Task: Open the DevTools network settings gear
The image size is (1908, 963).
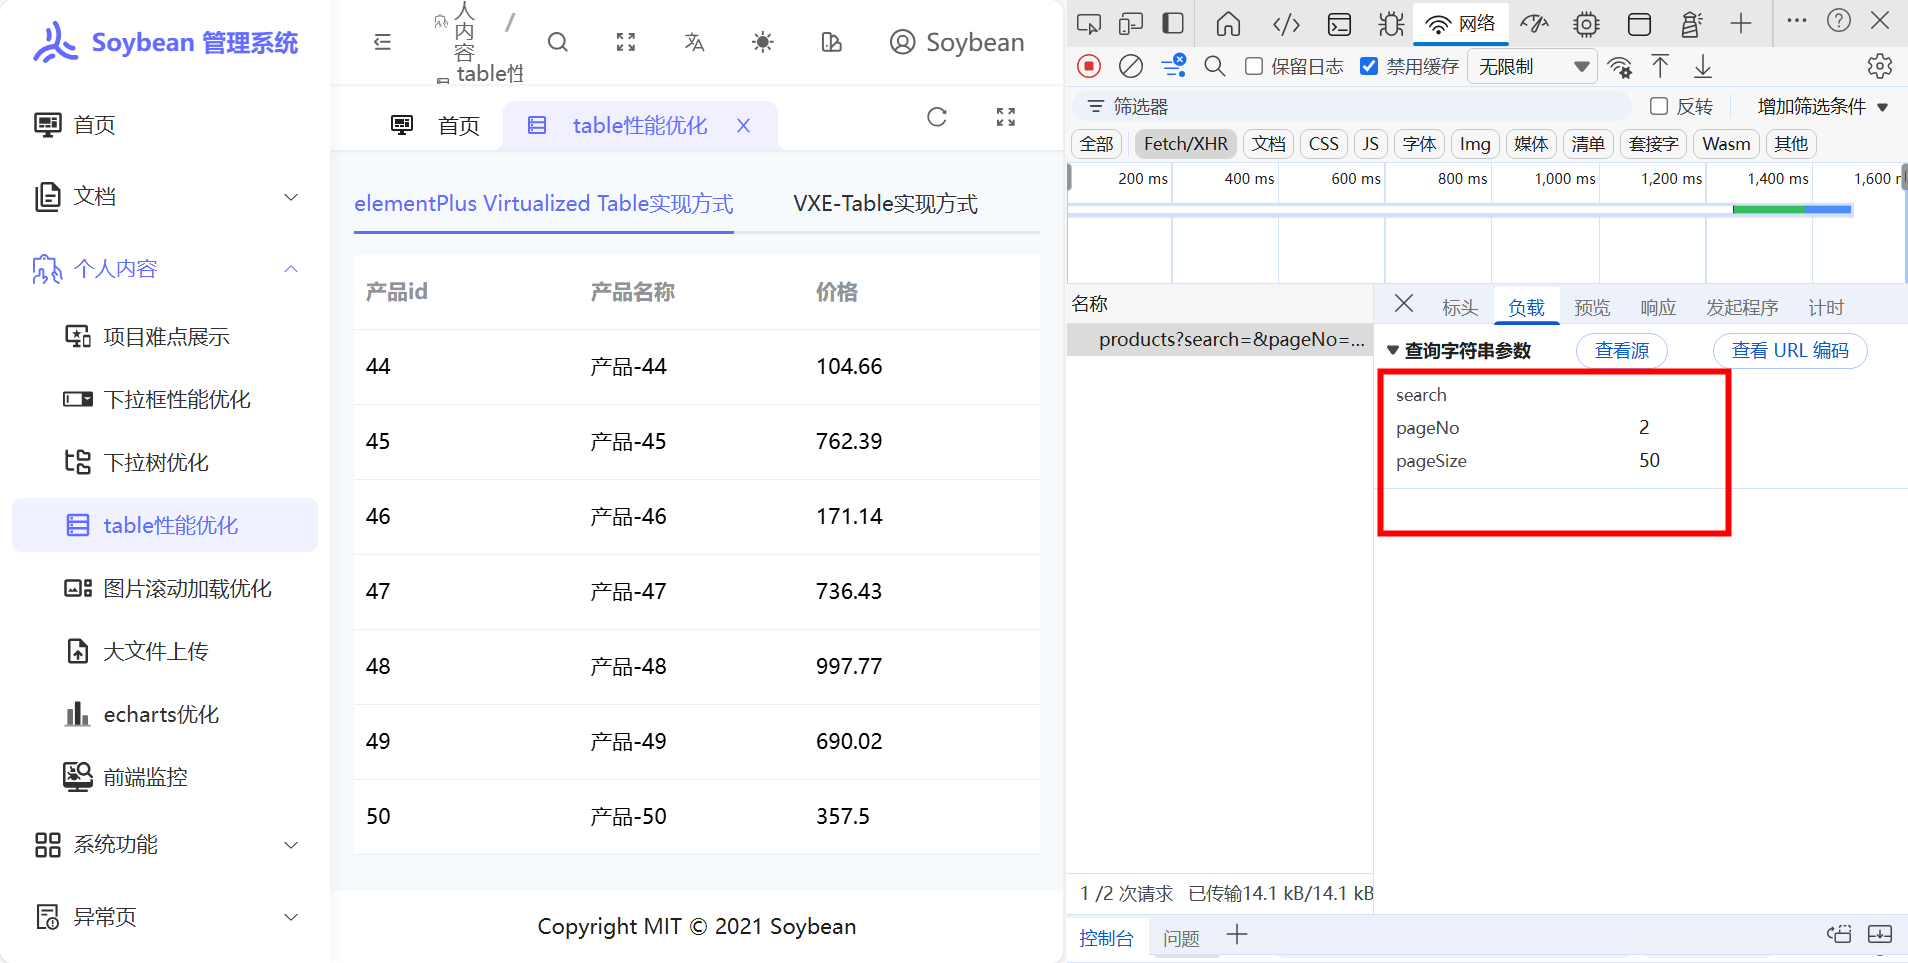Action: (1879, 66)
